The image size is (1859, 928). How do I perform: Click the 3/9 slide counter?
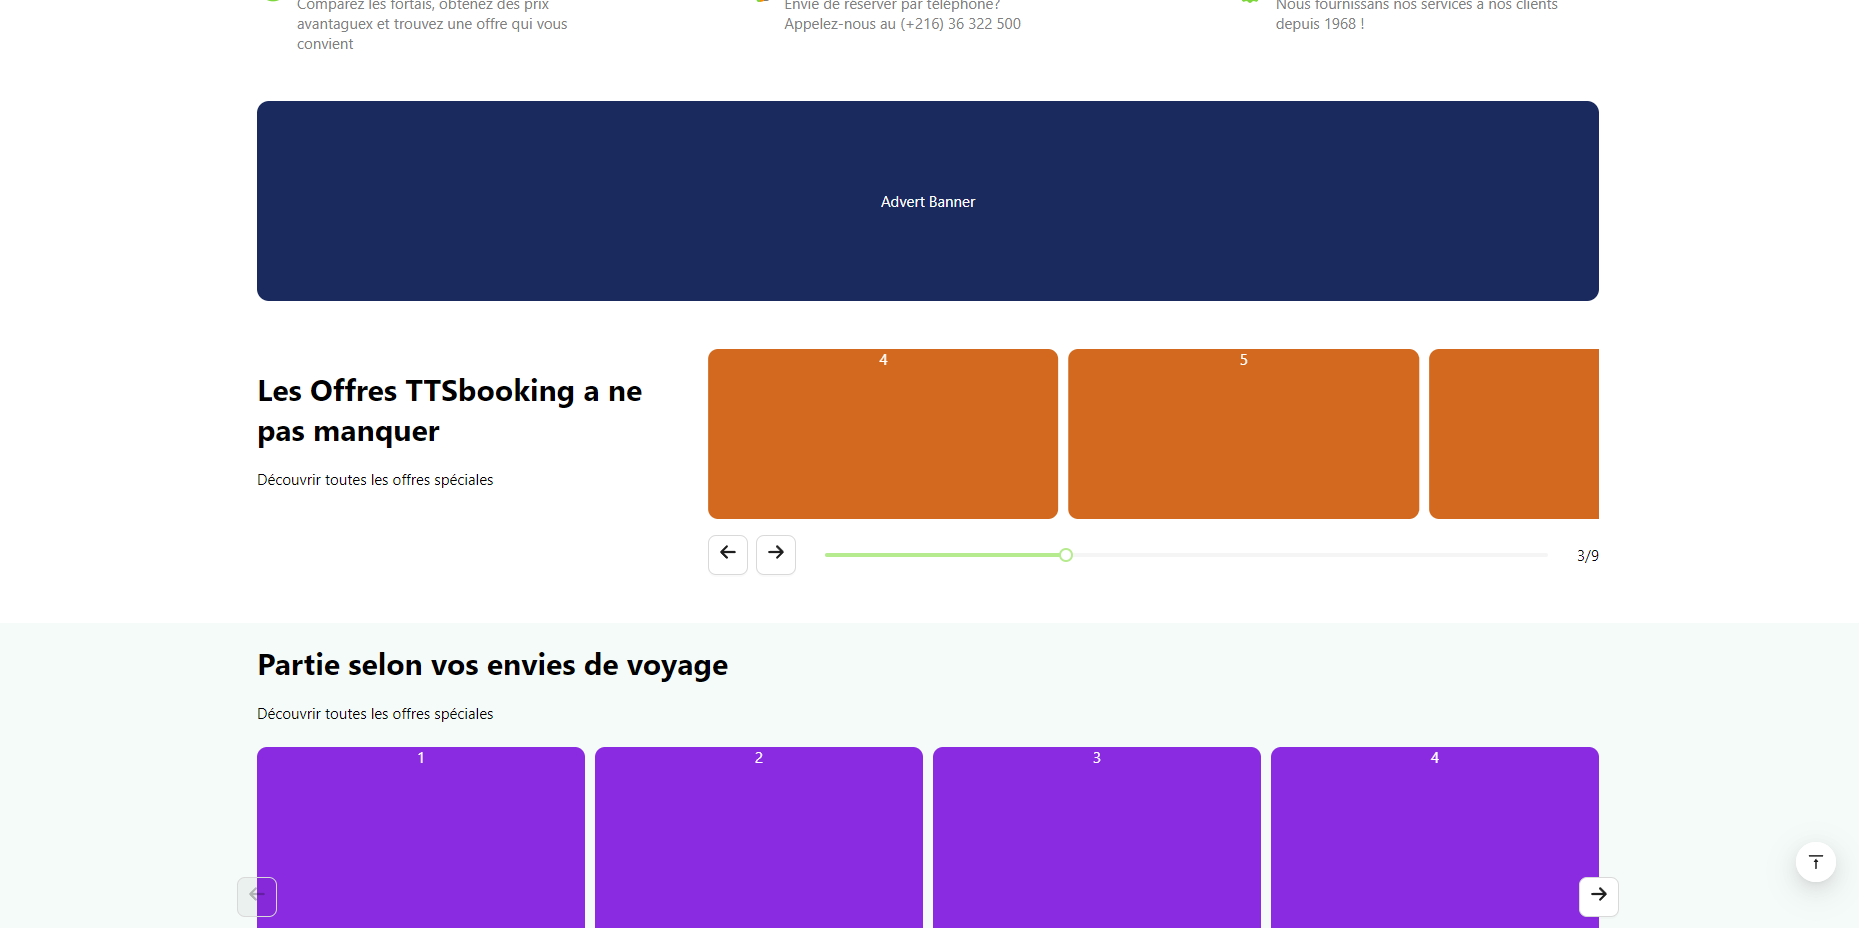[x=1587, y=556]
